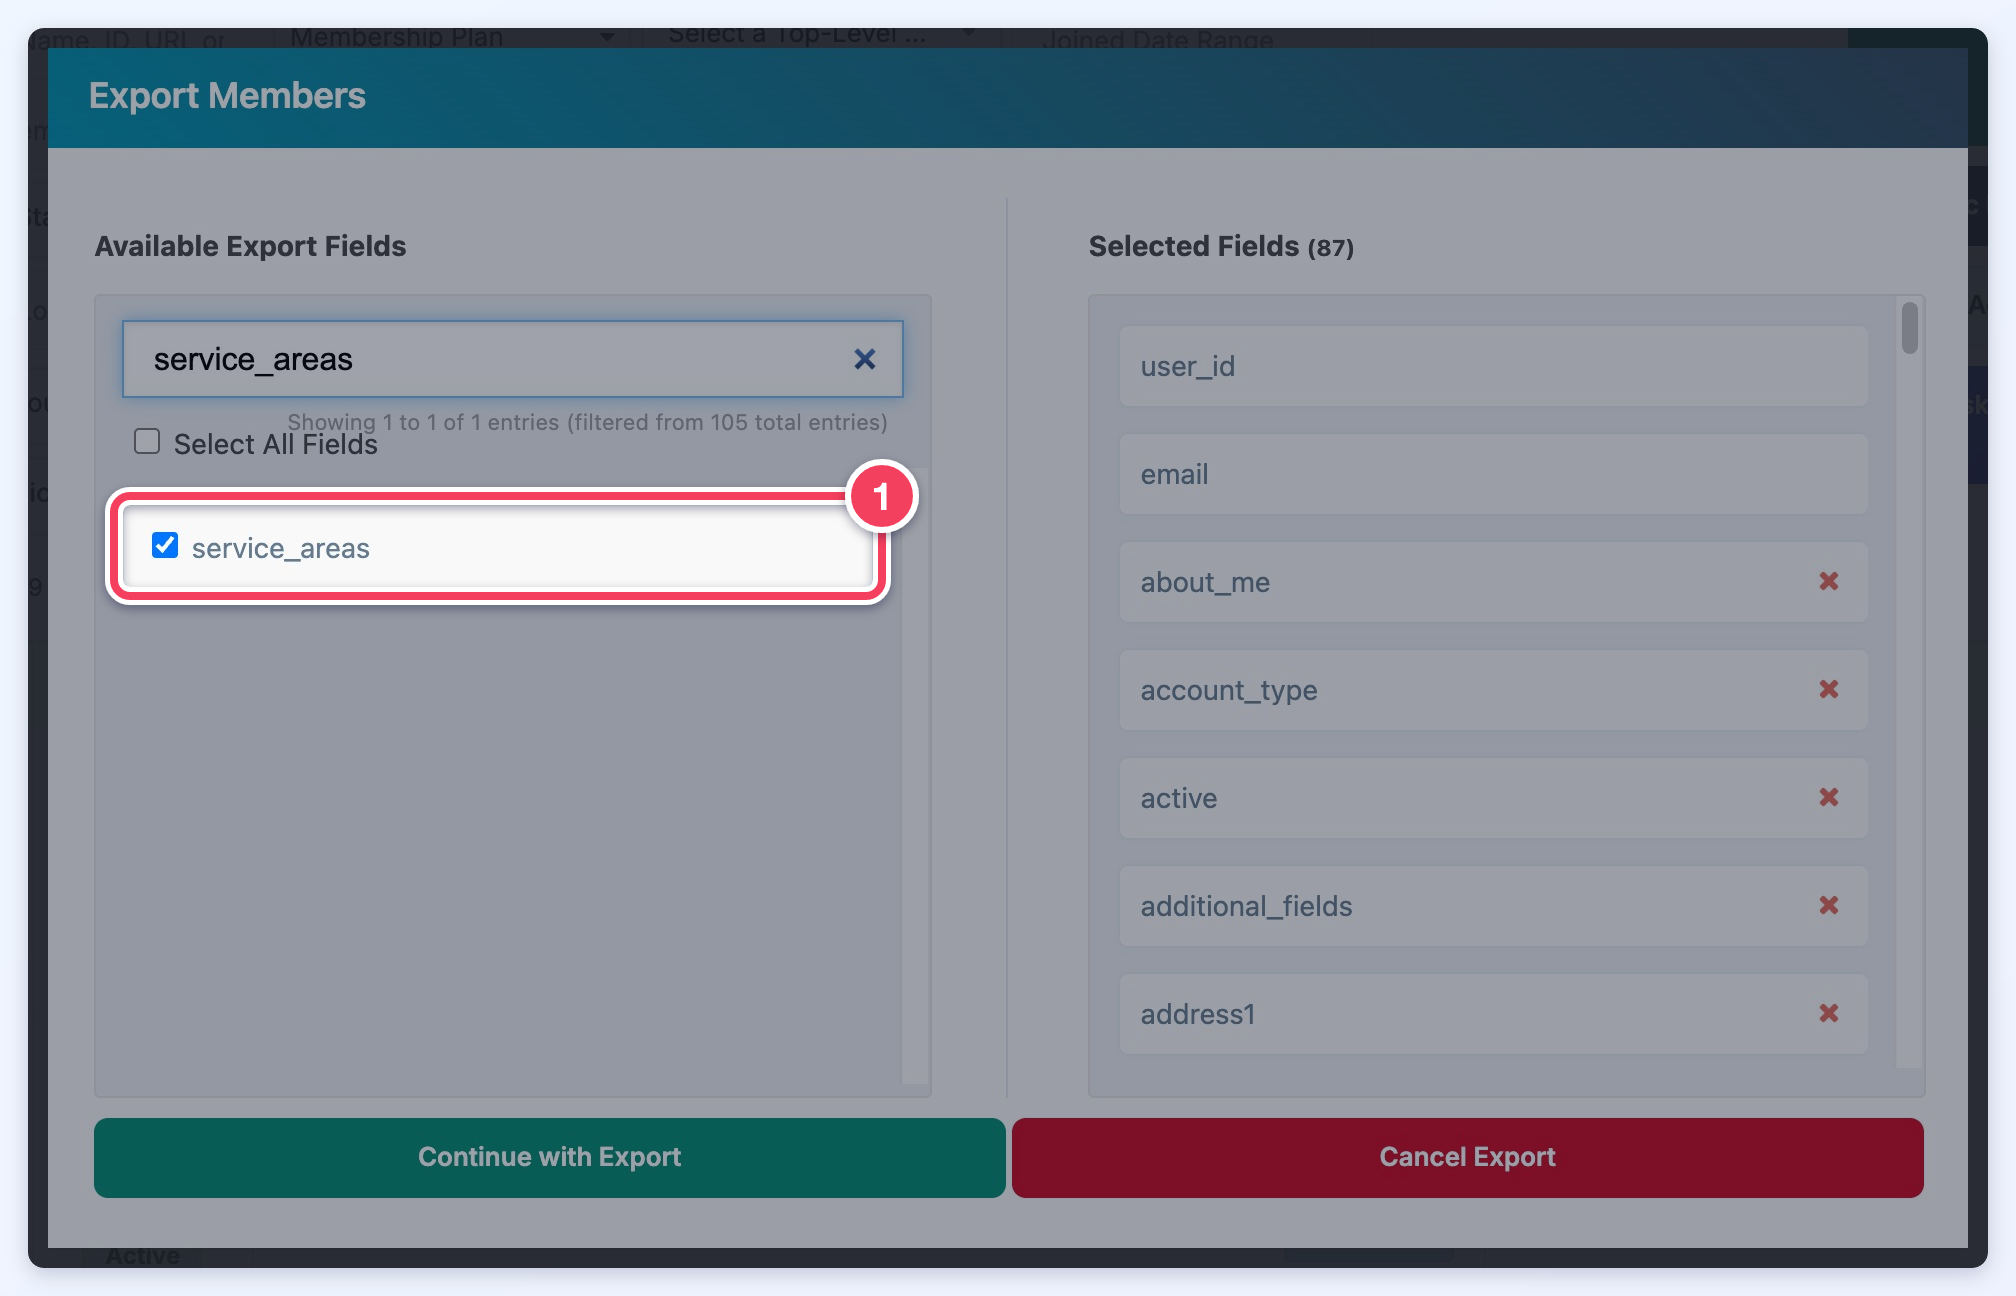The width and height of the screenshot is (2016, 1296).
Task: Check the Select All Fields checkbox
Action: coord(147,441)
